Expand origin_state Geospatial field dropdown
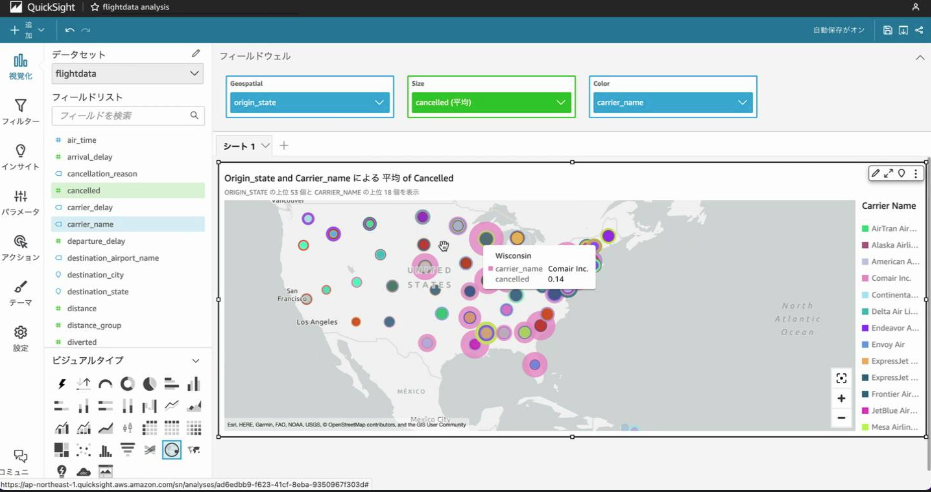Screen dimensions: 931x492 pos(379,103)
